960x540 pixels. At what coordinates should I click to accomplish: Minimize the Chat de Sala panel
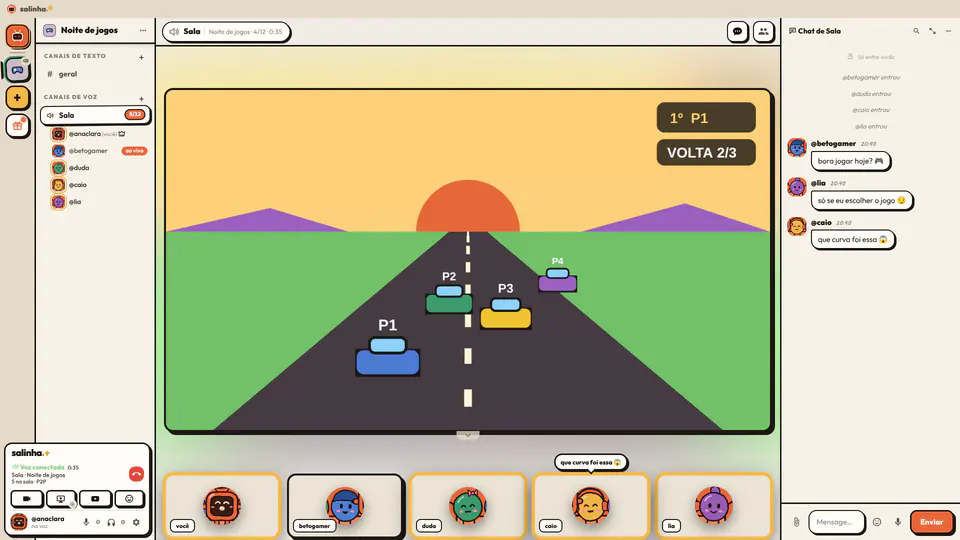point(948,31)
